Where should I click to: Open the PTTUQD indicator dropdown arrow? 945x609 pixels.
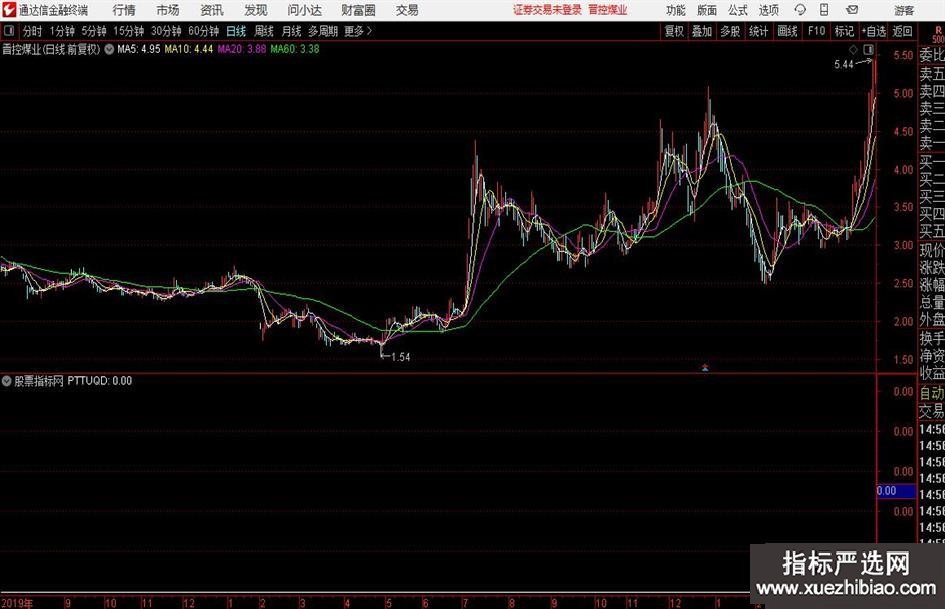(x=7, y=380)
